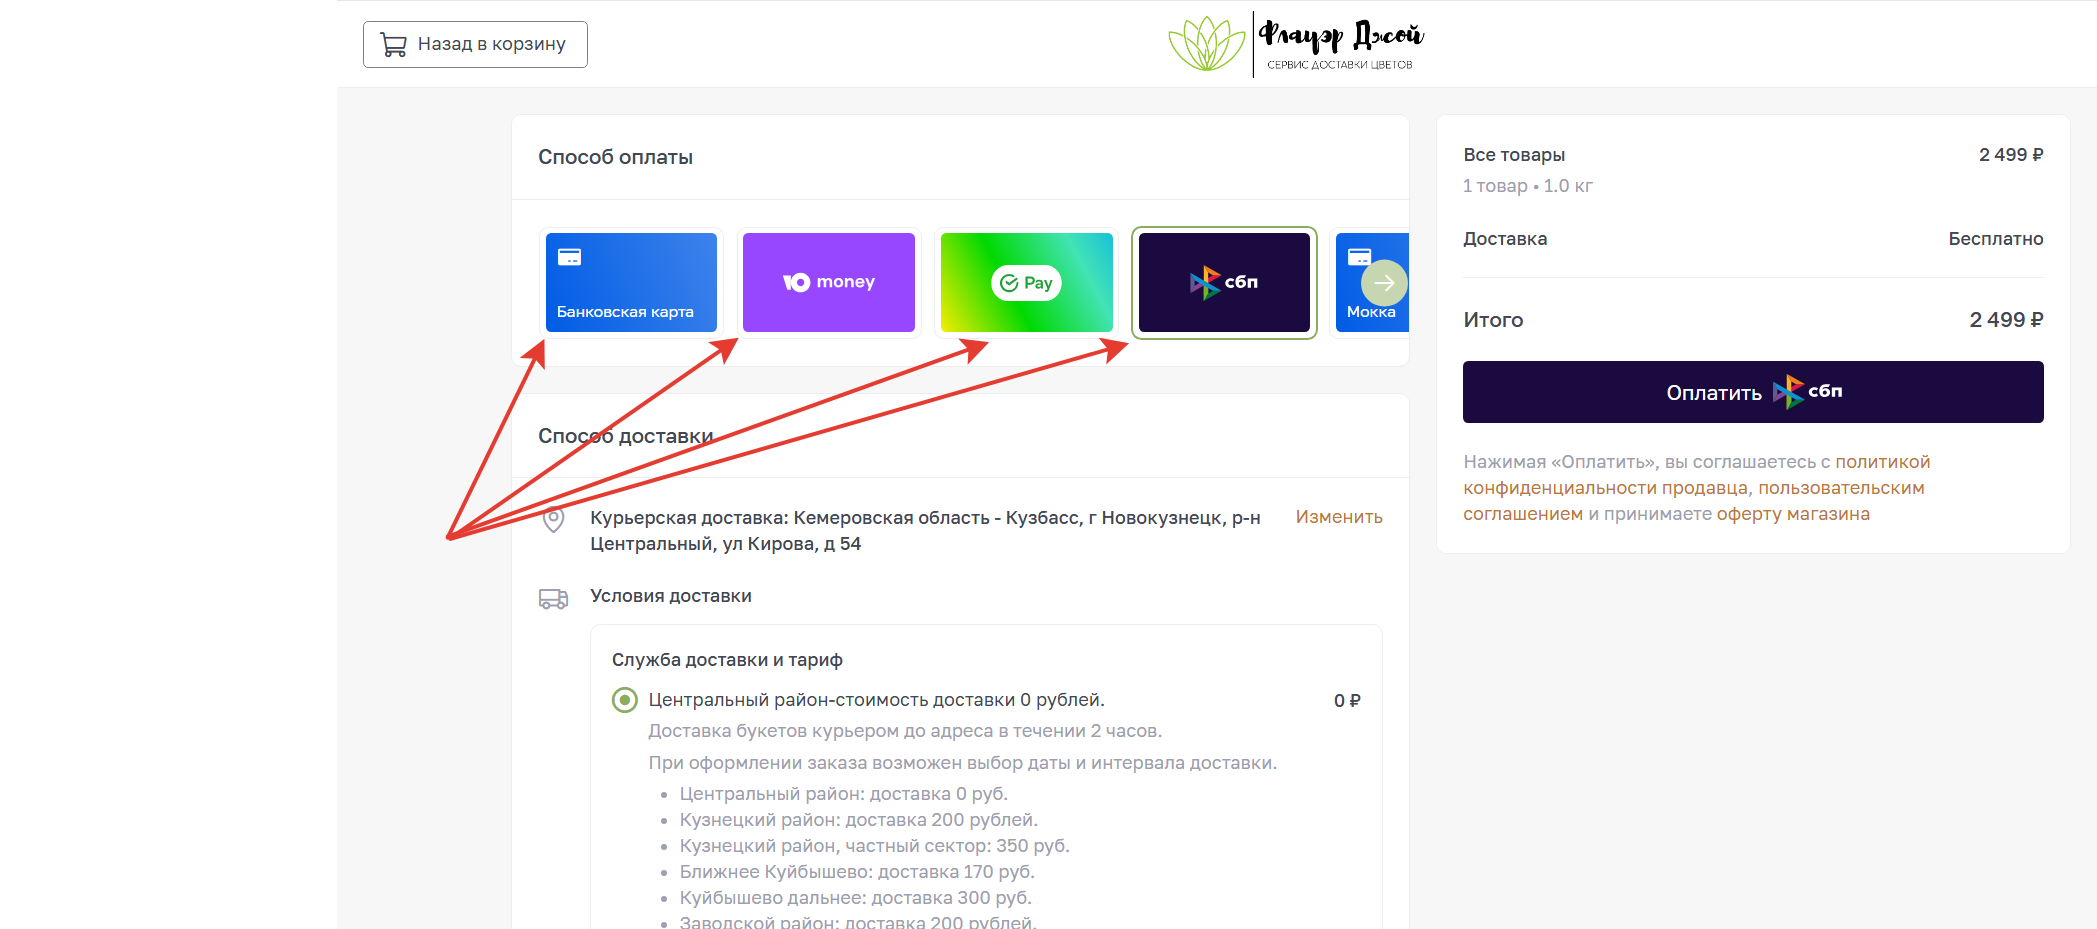Select 'Банковская карта' payment method
The height and width of the screenshot is (929, 2097).
tap(631, 283)
